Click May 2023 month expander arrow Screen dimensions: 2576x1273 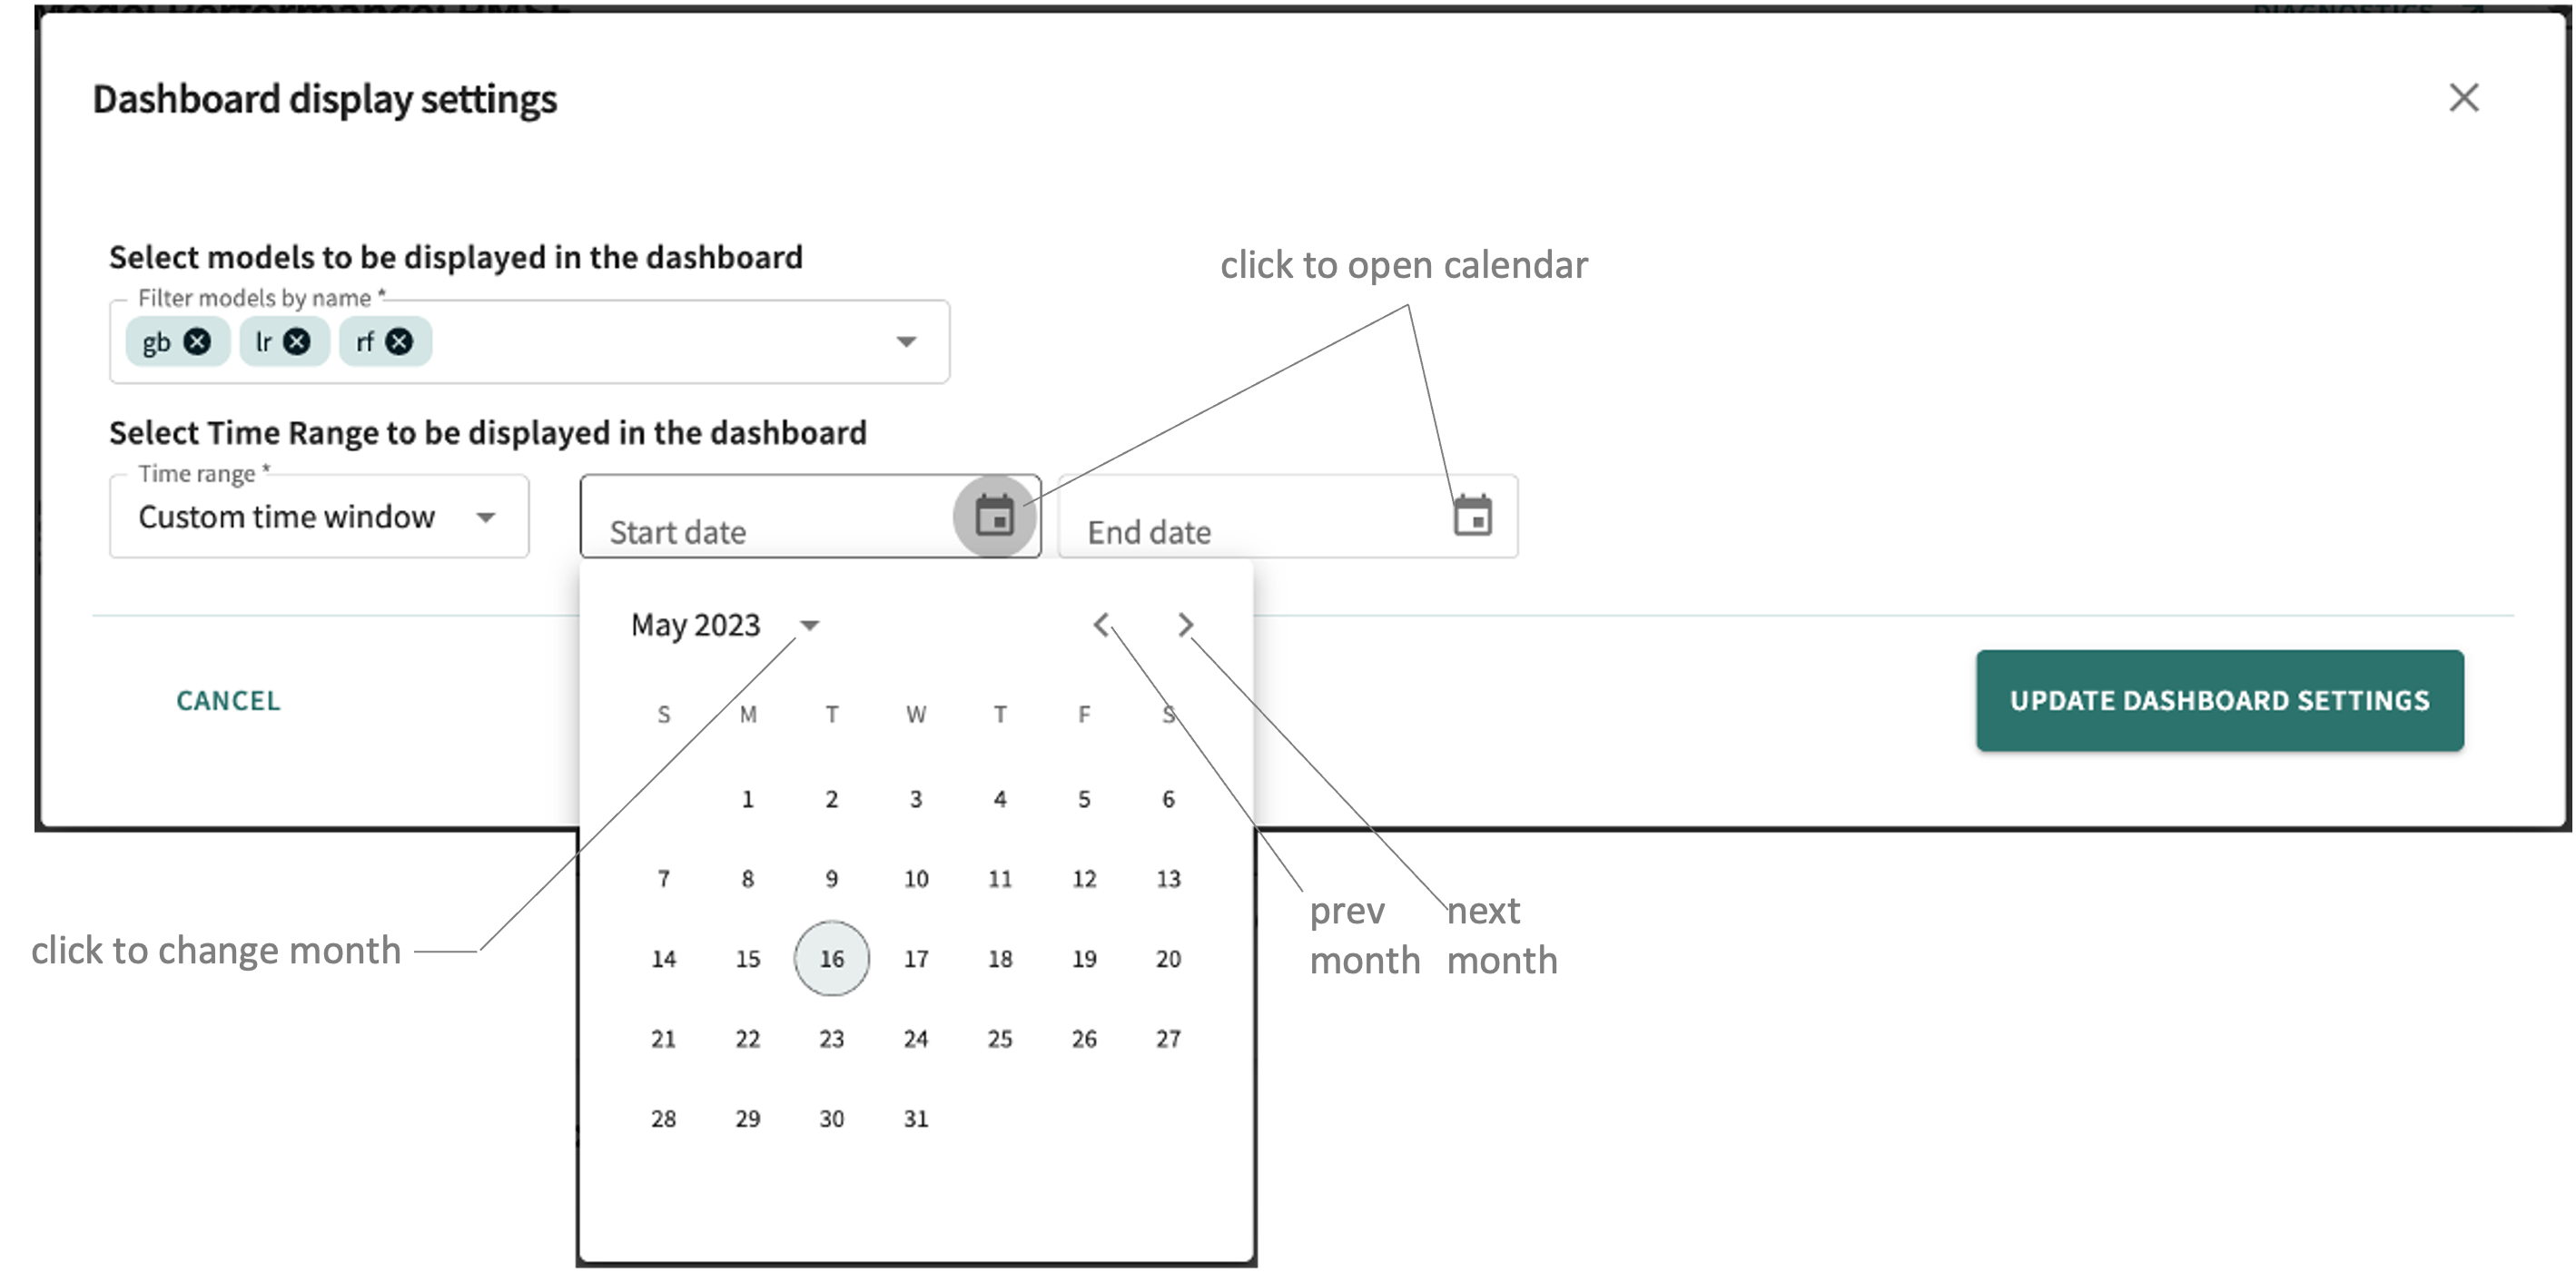click(812, 624)
